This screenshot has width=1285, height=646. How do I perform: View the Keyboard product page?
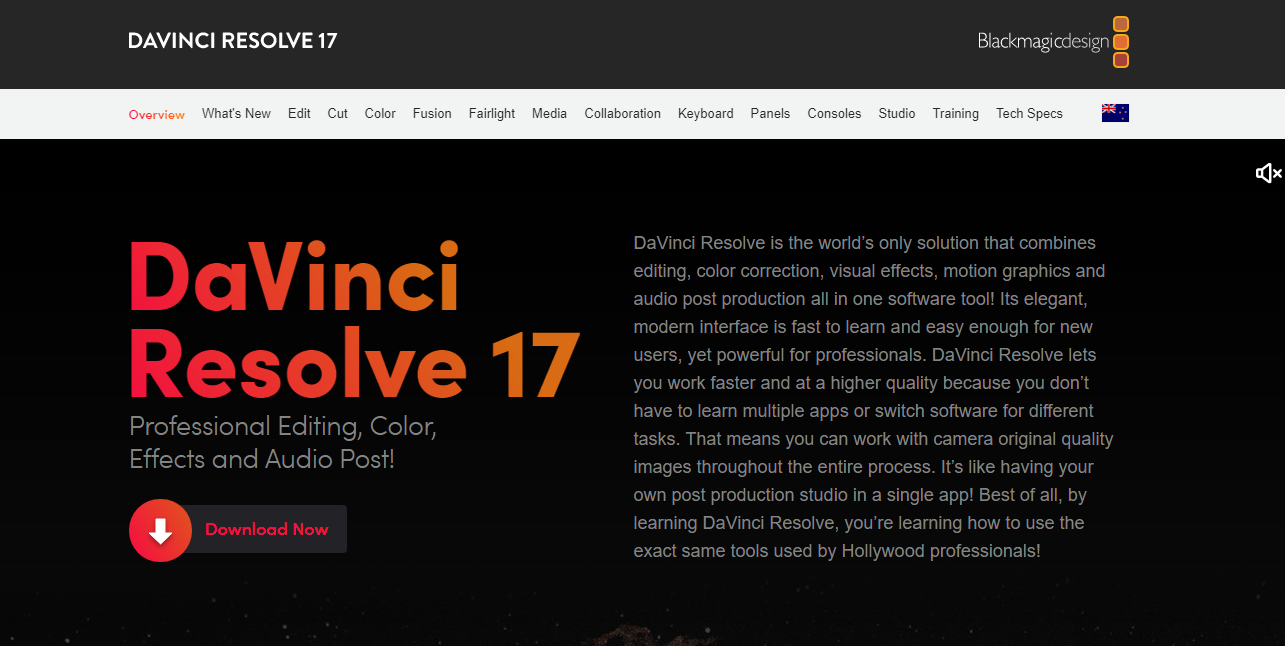click(705, 114)
